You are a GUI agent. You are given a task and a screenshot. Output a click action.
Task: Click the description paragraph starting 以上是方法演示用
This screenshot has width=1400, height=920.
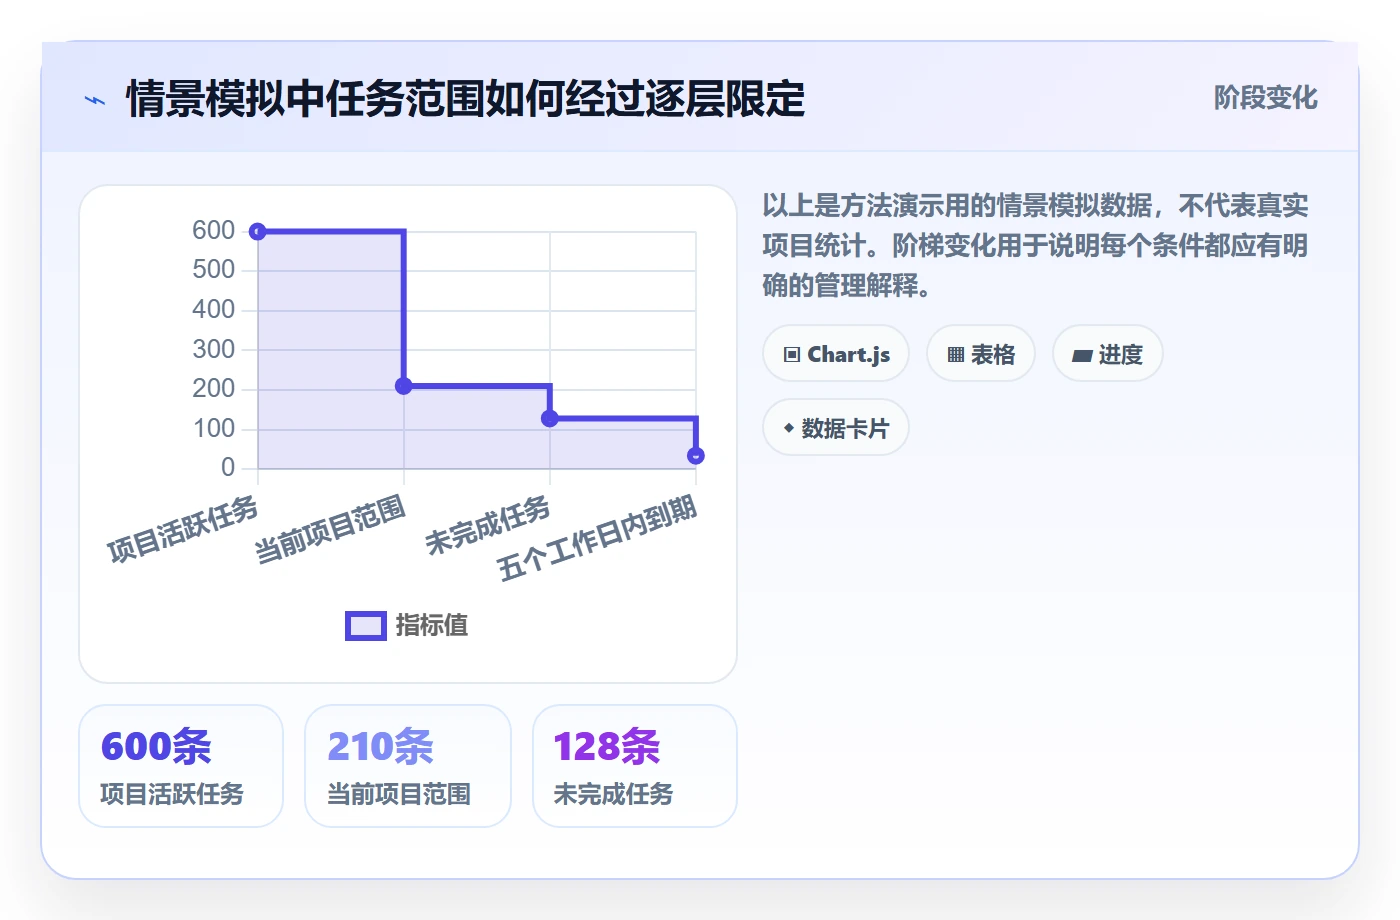tap(1035, 246)
